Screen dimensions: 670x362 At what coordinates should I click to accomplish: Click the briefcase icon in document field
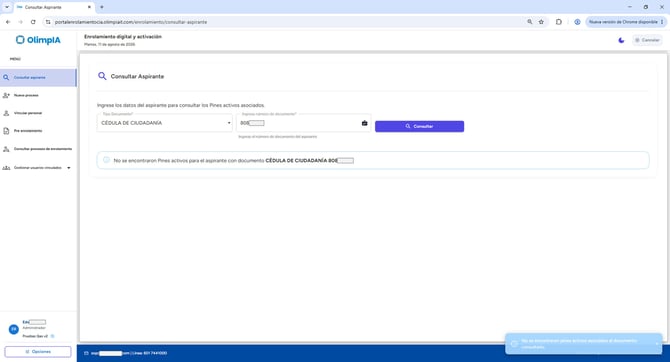coord(364,123)
